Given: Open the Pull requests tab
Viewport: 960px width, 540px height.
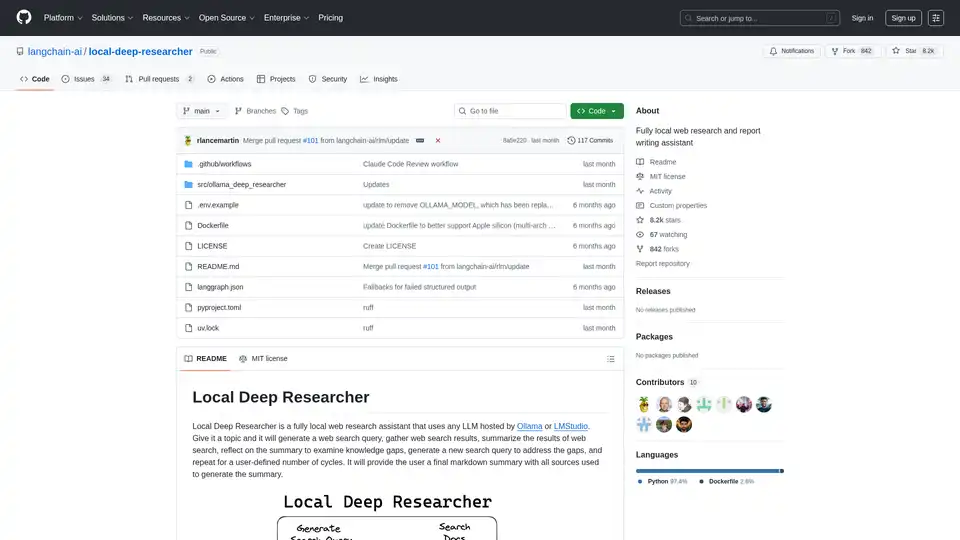Looking at the screenshot, I should click(x=159, y=79).
